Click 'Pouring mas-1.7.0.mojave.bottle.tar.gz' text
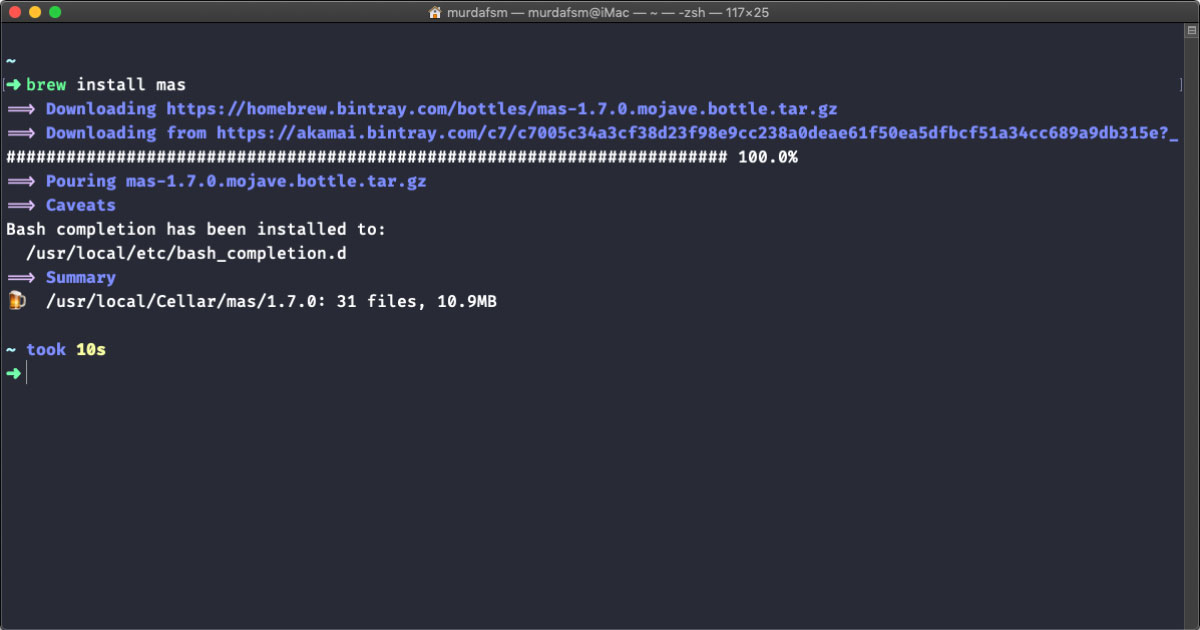 (x=236, y=181)
